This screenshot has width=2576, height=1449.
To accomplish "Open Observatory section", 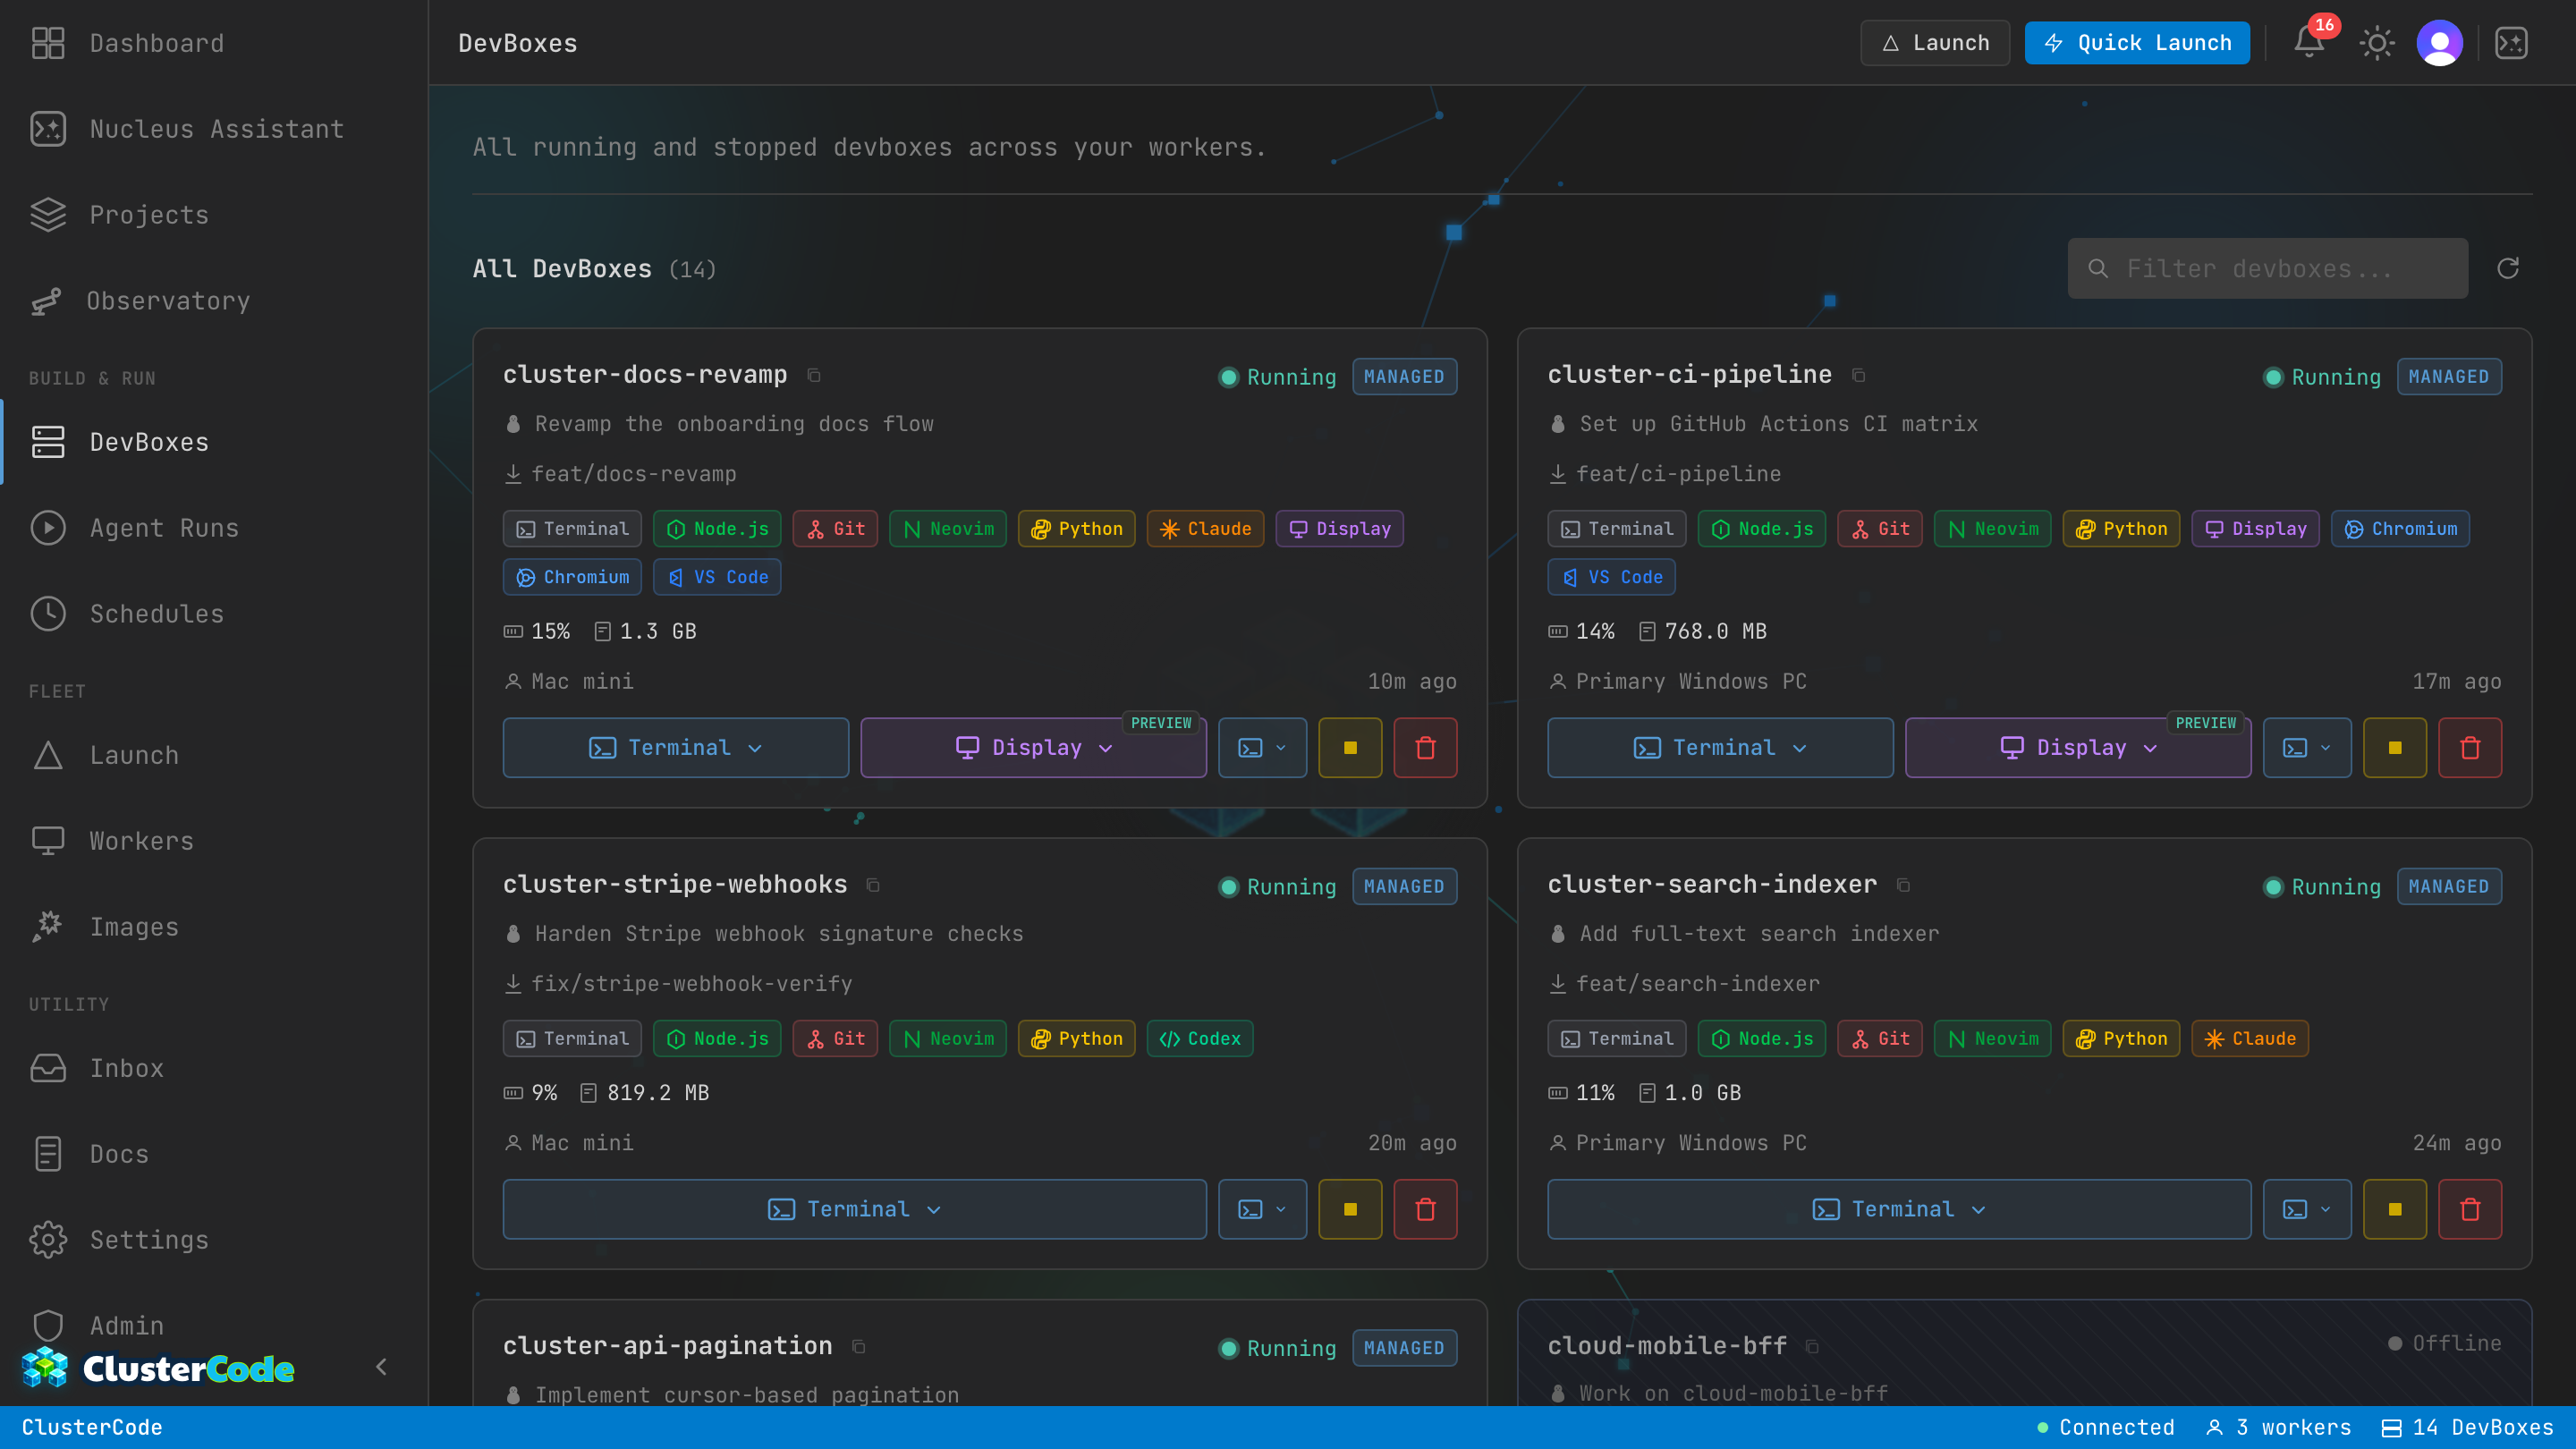I will (x=214, y=301).
